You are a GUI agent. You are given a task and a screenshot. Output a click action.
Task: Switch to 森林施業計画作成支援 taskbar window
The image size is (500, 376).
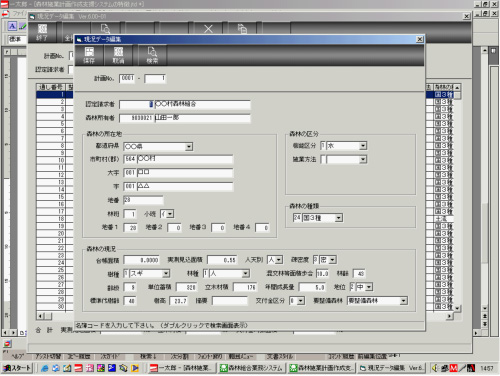pyautogui.click(x=322, y=368)
